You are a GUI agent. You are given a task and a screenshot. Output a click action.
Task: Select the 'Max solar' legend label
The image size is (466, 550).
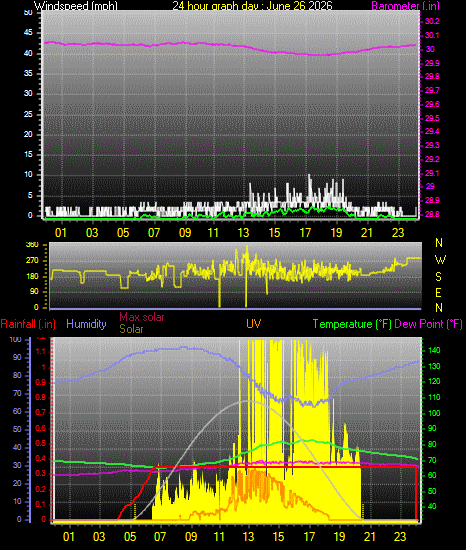tap(142, 317)
